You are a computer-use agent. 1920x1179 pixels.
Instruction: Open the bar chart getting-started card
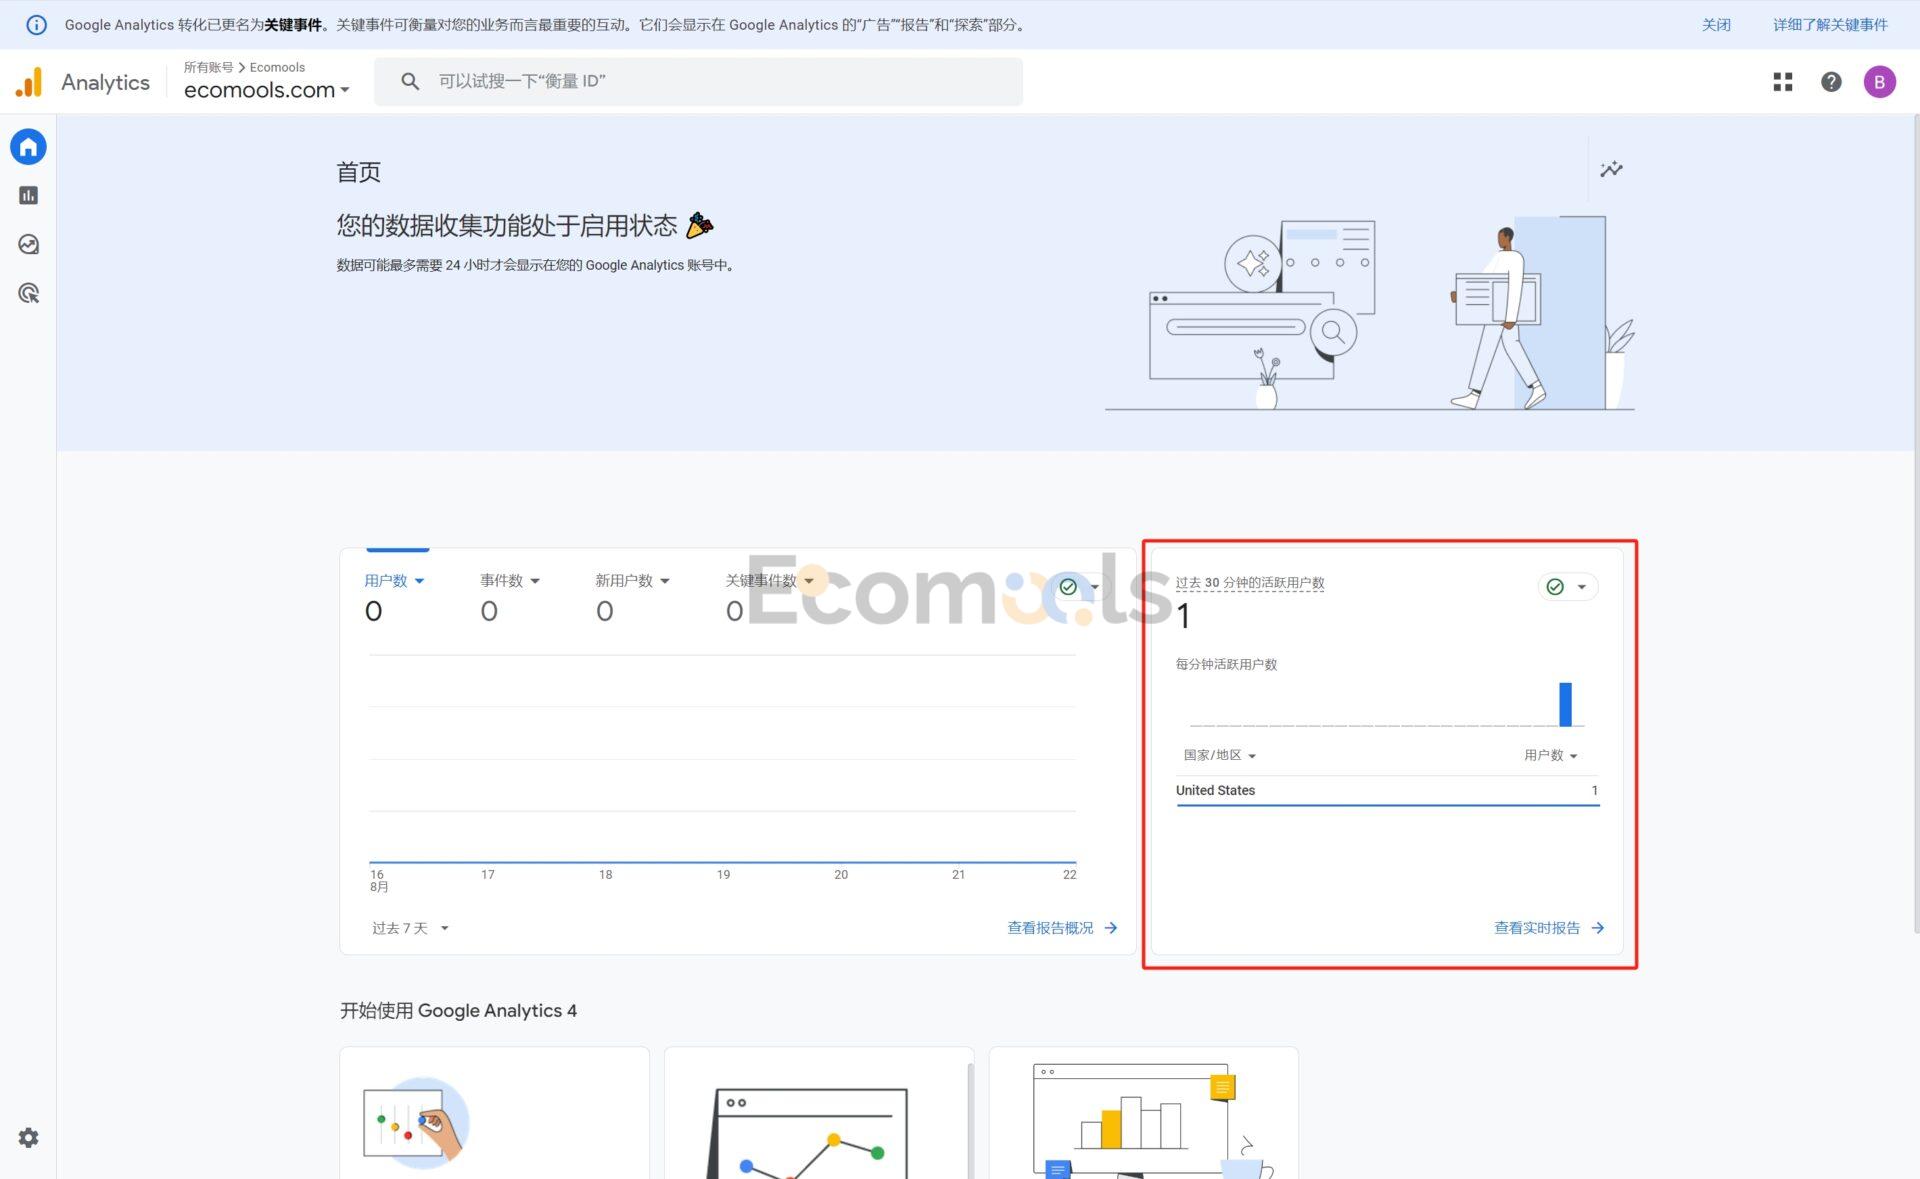point(1143,1113)
